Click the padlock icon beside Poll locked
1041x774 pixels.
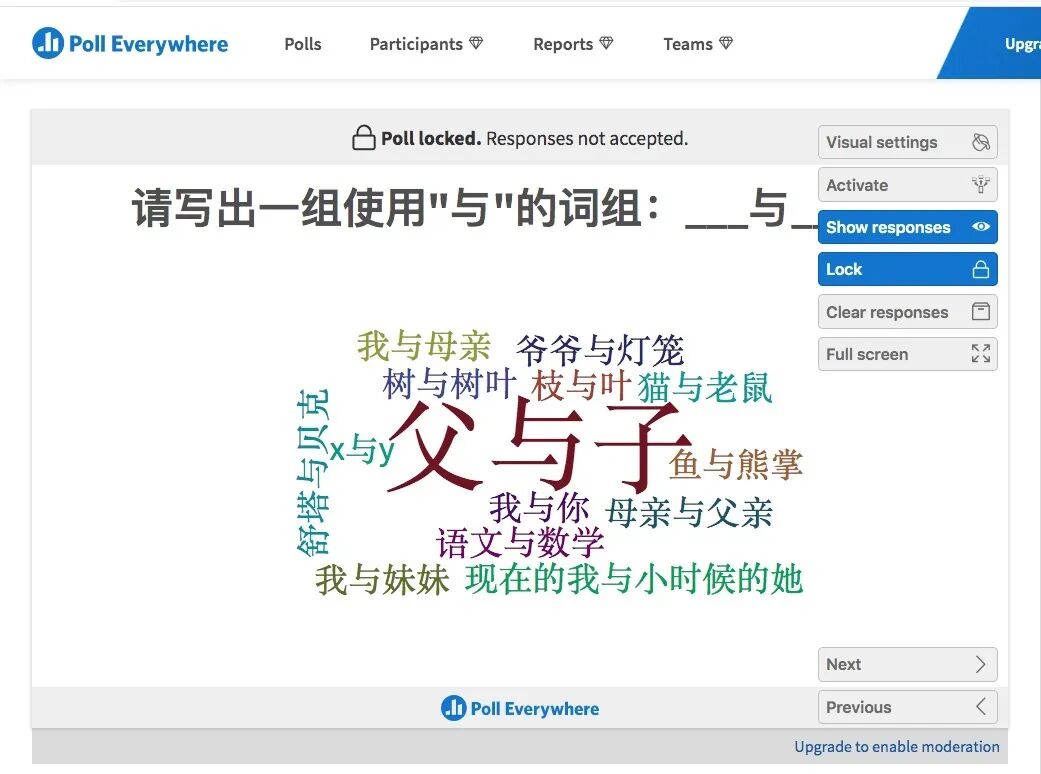(x=363, y=137)
